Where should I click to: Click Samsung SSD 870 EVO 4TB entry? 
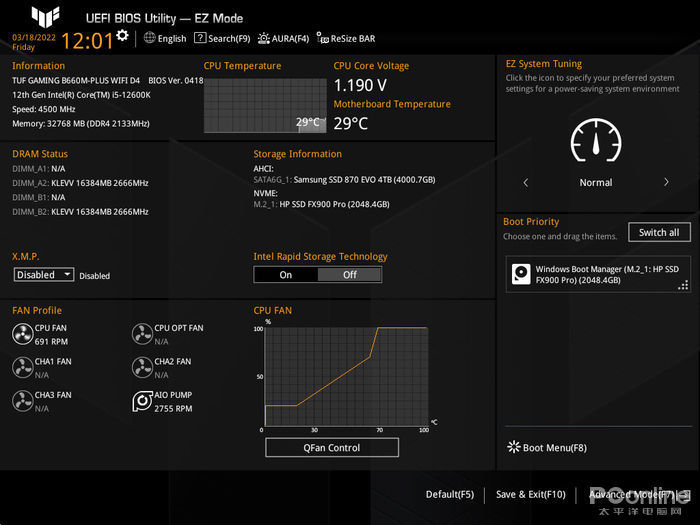coord(344,179)
